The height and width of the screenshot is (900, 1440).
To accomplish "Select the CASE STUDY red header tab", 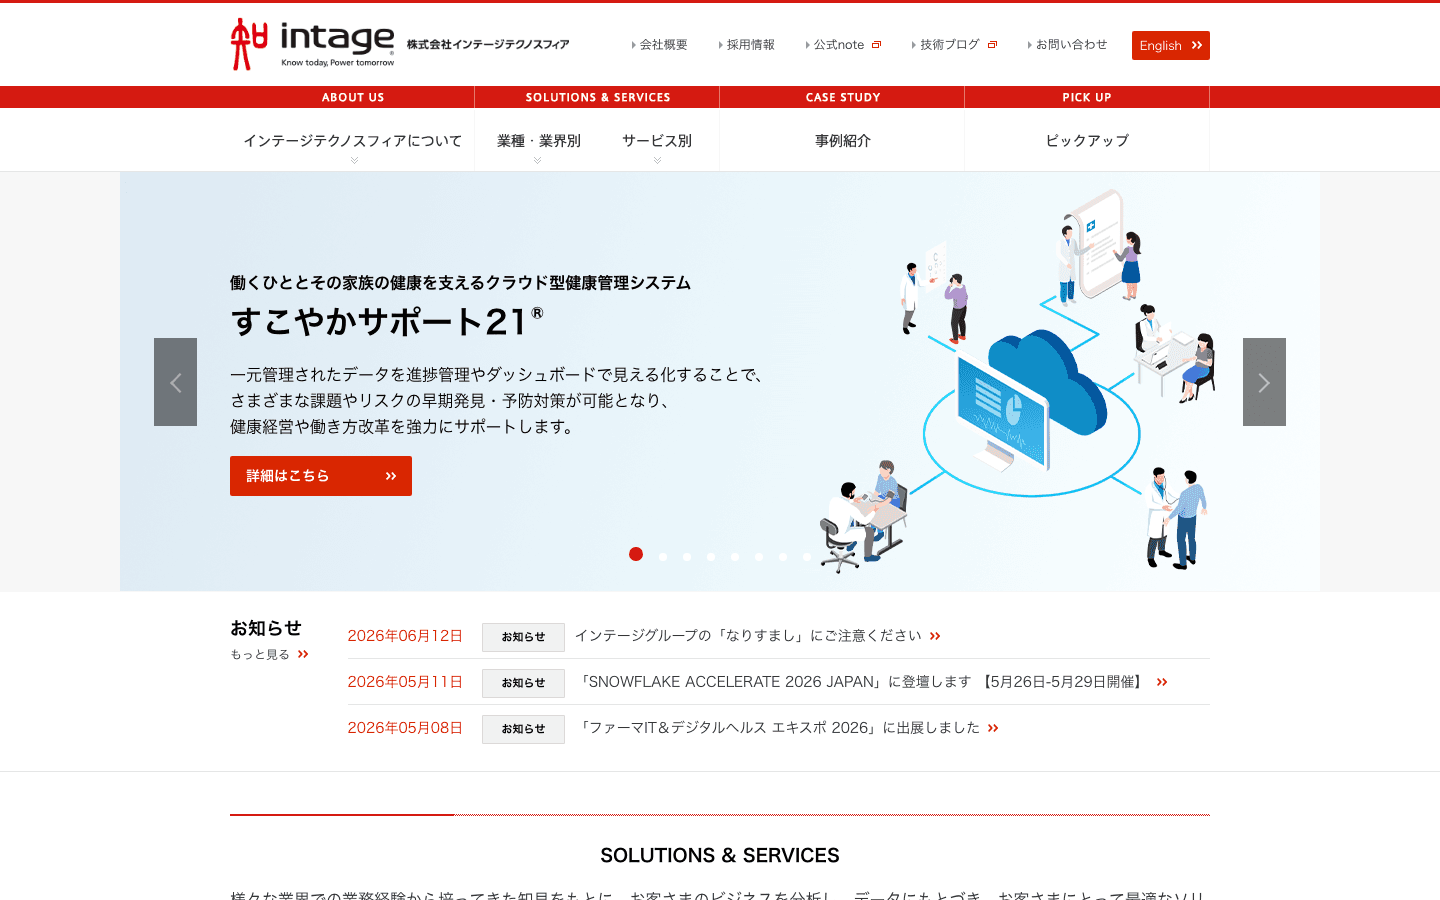I will 843,97.
